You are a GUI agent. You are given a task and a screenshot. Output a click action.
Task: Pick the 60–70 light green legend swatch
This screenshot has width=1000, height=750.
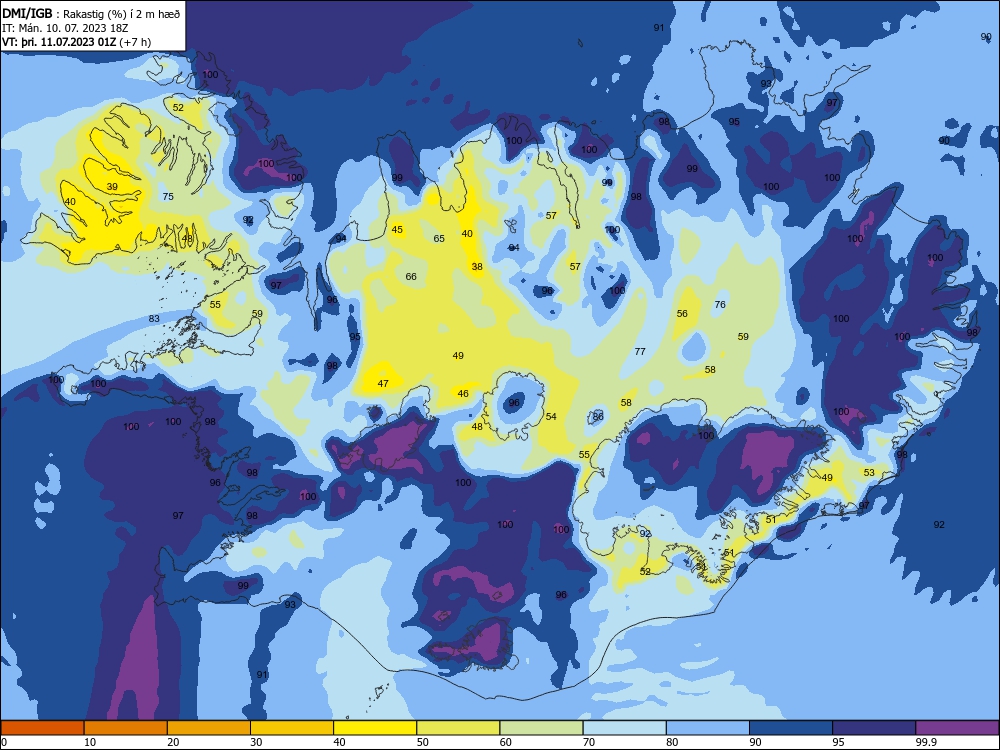tap(541, 728)
